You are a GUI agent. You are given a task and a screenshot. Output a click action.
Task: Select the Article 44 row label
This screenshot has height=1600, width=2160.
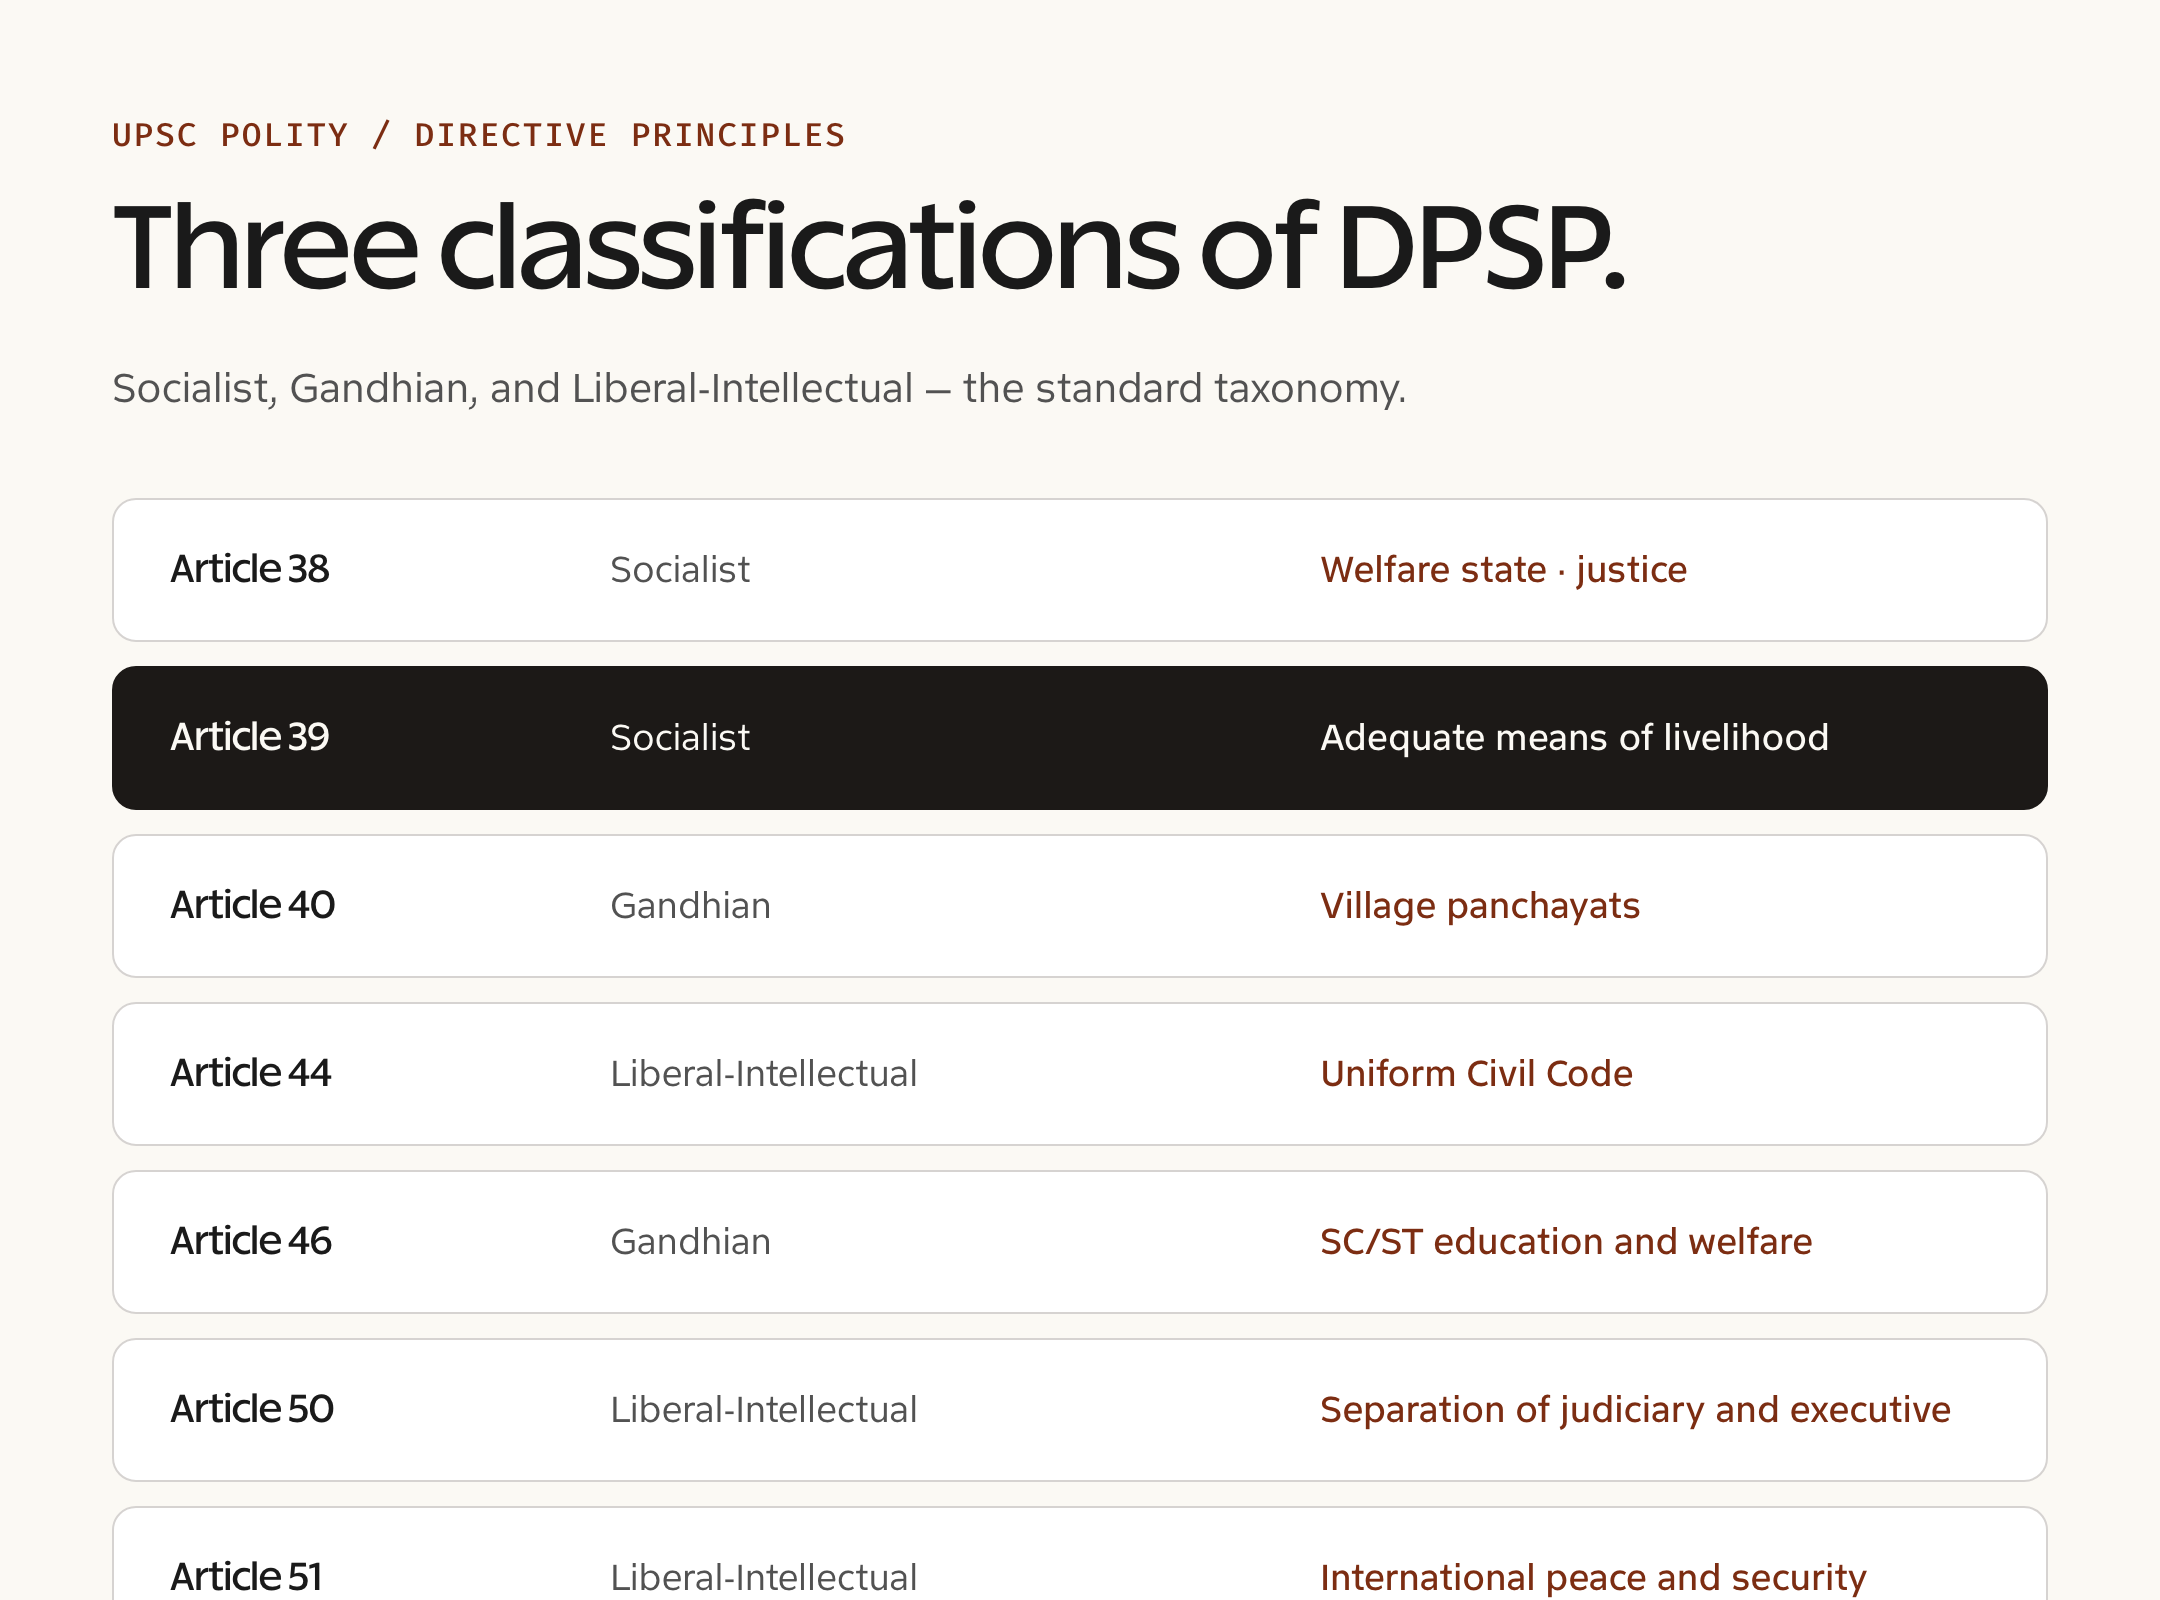[x=251, y=1073]
